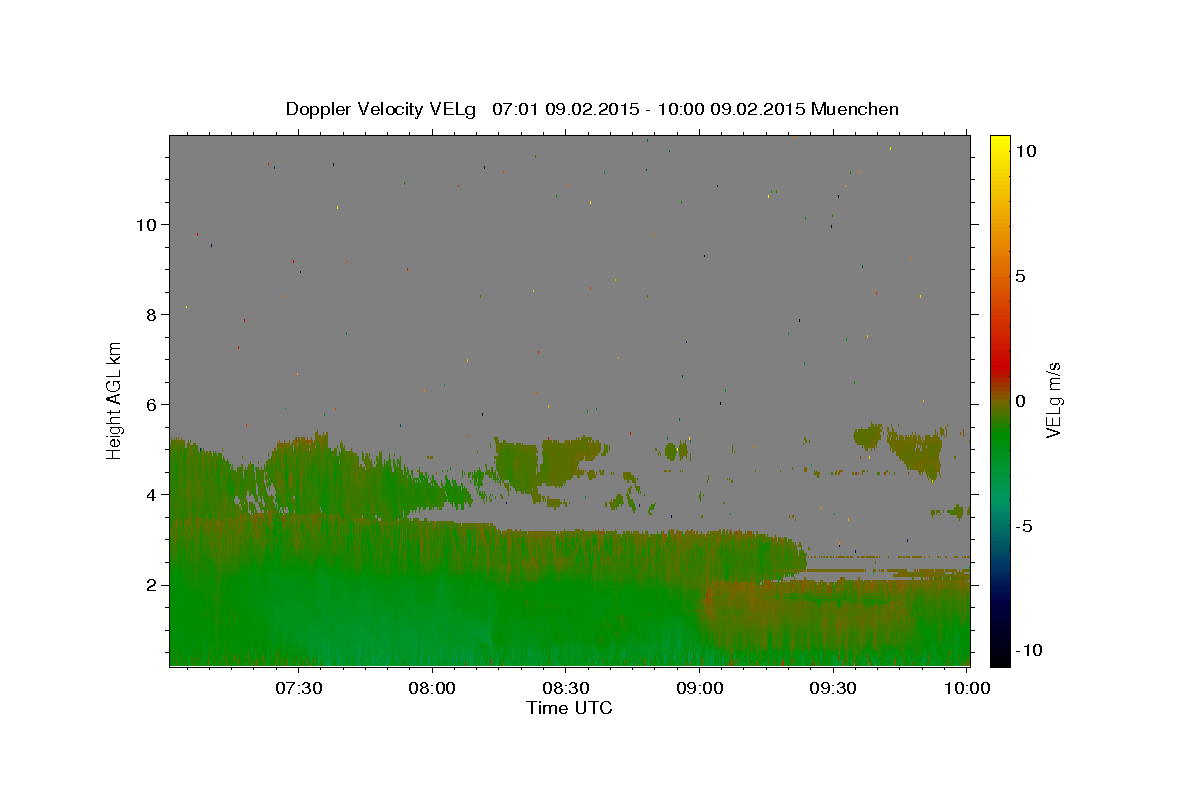The width and height of the screenshot is (1200, 800).
Task: Click the height axis value 10
Action: (147, 224)
